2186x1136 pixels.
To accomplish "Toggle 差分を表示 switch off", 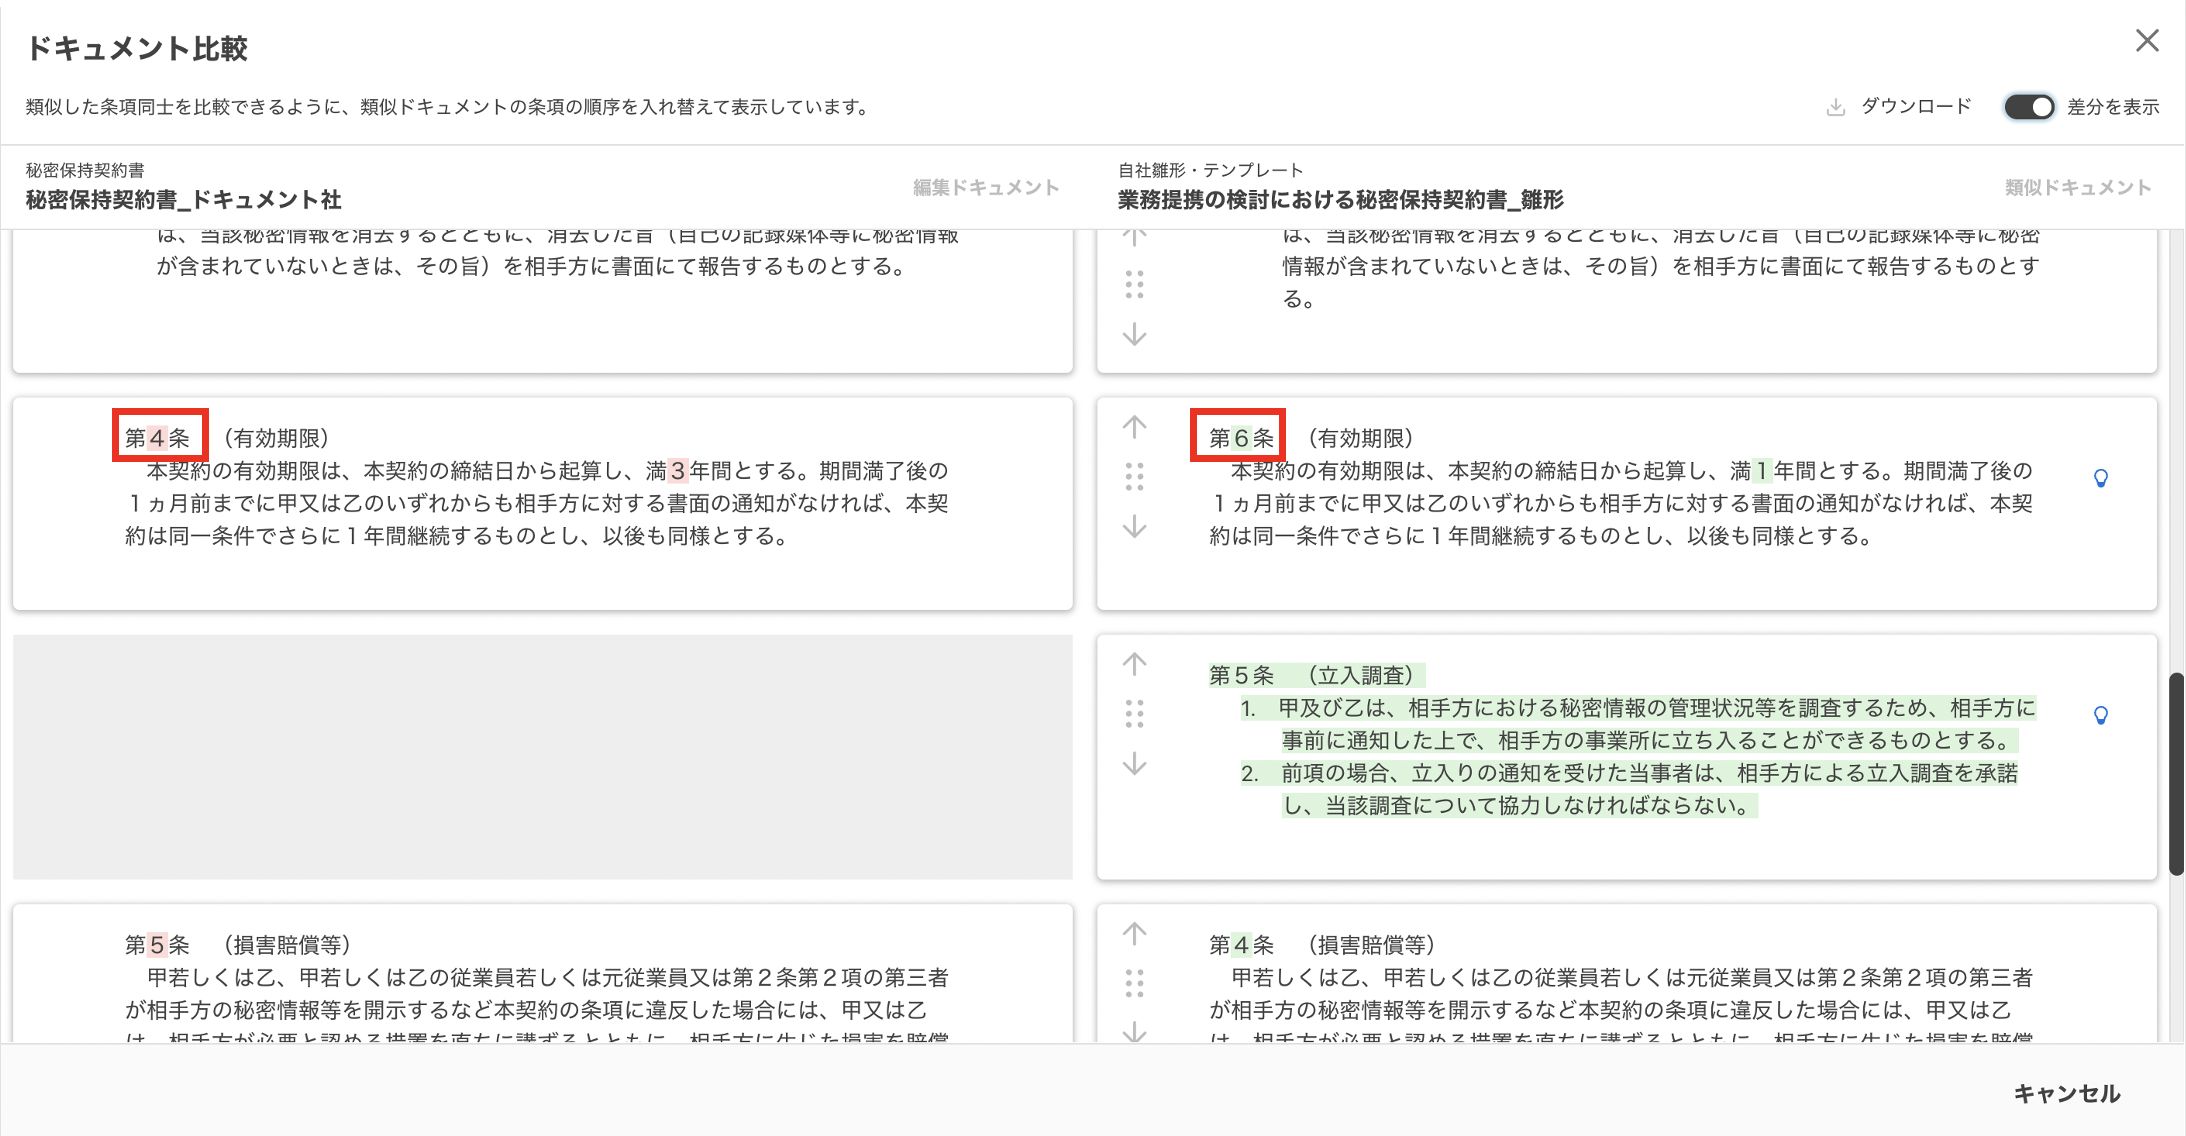I will [x=2029, y=107].
